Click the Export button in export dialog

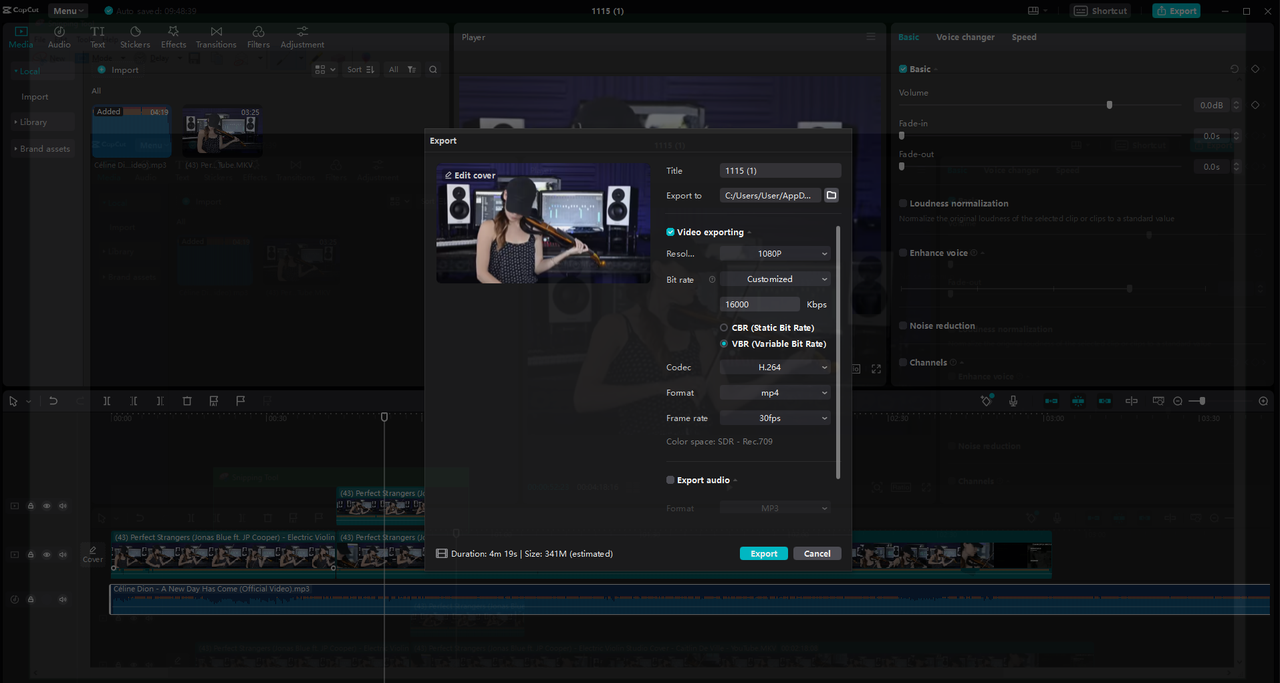764,553
